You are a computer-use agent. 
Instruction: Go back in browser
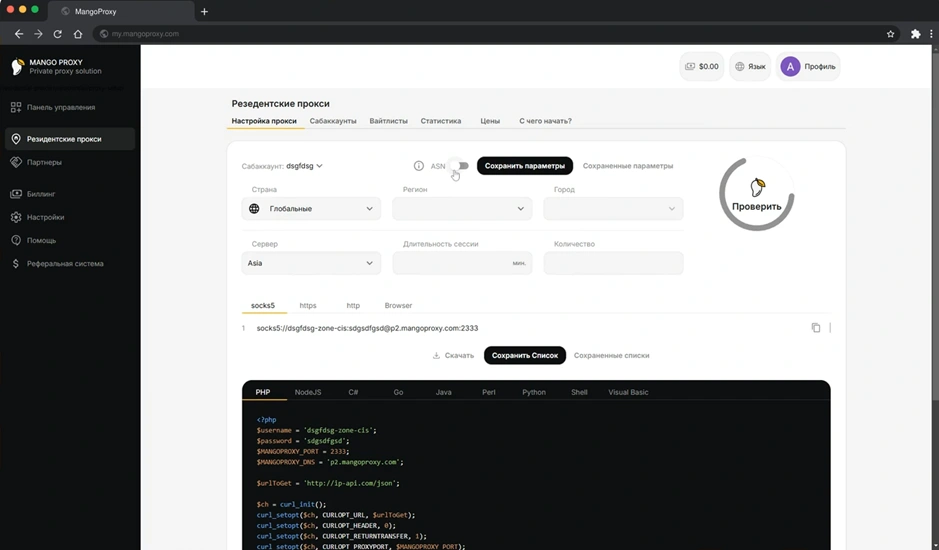pyautogui.click(x=19, y=34)
